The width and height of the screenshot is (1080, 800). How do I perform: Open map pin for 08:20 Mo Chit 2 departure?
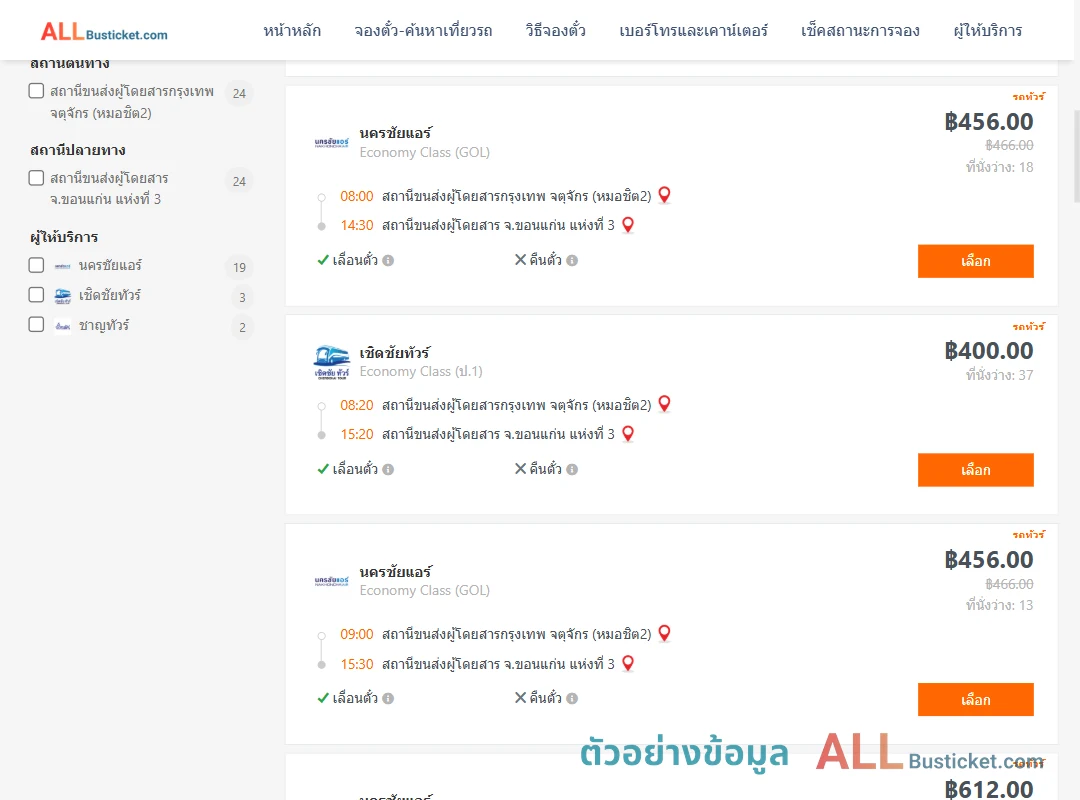coord(664,404)
